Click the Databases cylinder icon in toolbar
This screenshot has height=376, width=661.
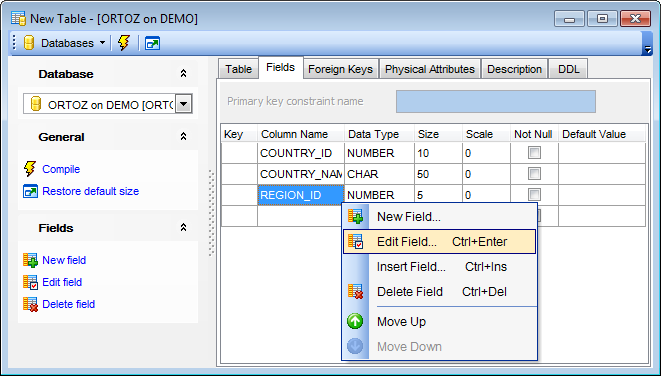tap(29, 43)
